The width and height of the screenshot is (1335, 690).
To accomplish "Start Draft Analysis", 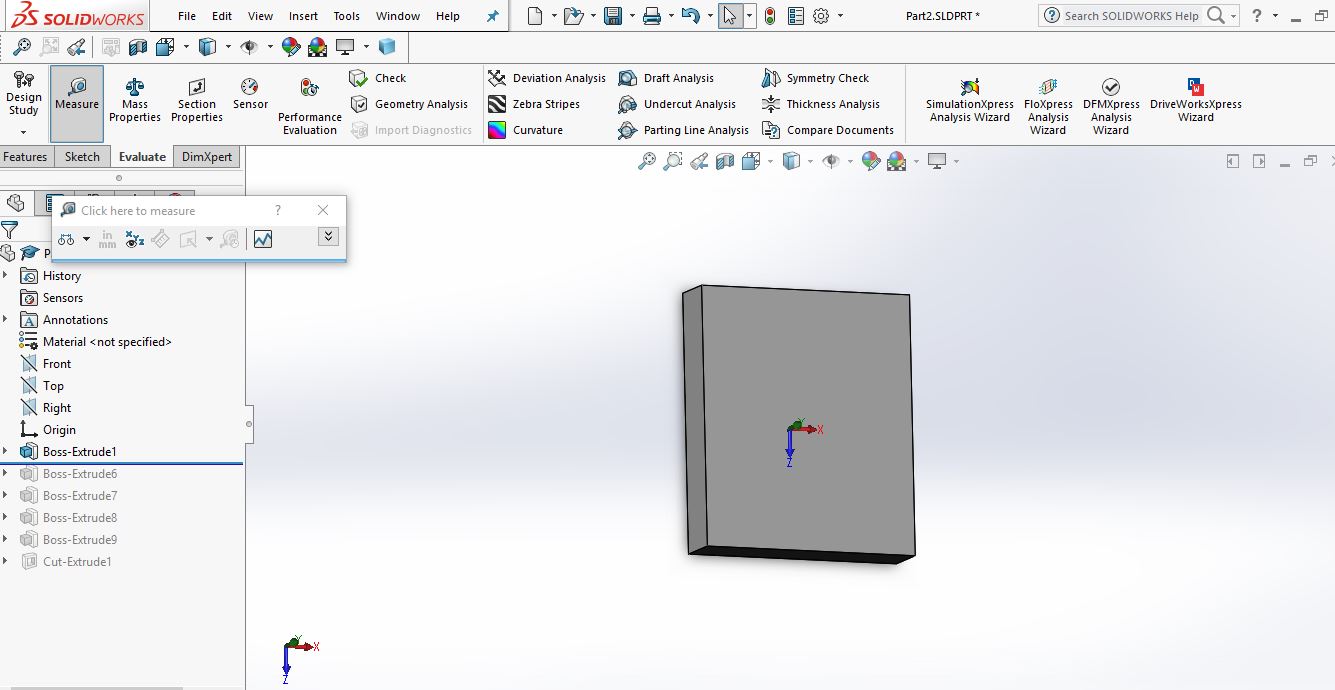I will pyautogui.click(x=666, y=78).
